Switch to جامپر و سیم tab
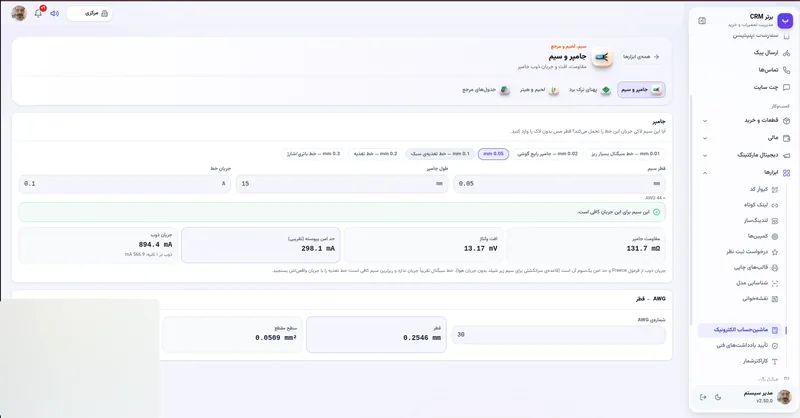 click(x=641, y=90)
